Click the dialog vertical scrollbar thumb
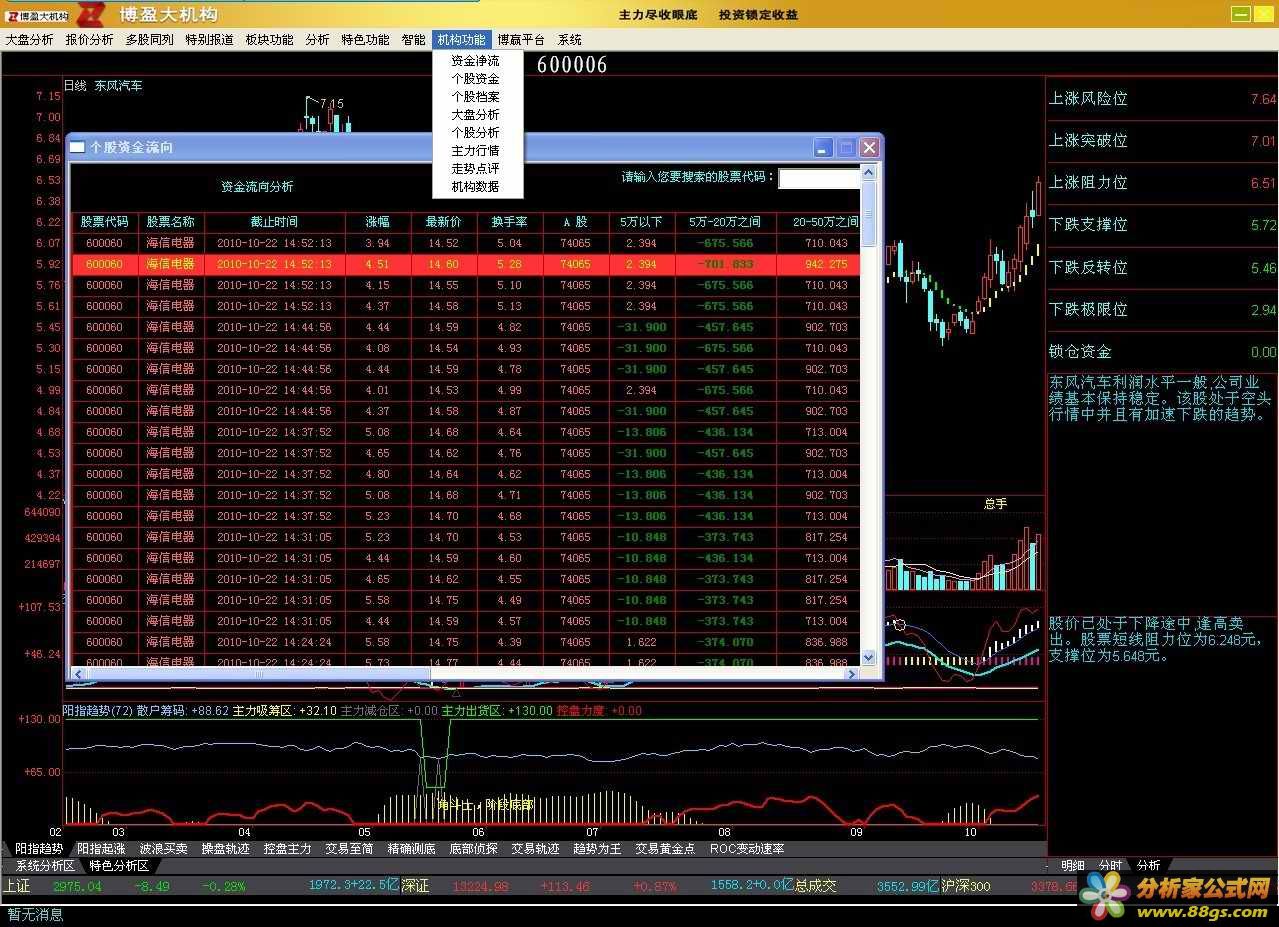Image resolution: width=1279 pixels, height=927 pixels. tap(868, 214)
